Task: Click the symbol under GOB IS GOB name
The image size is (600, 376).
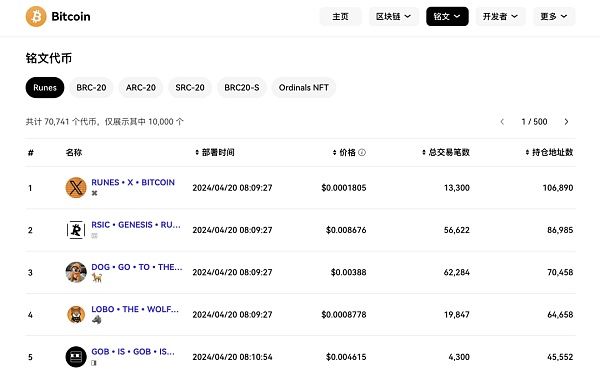Action: (x=94, y=363)
